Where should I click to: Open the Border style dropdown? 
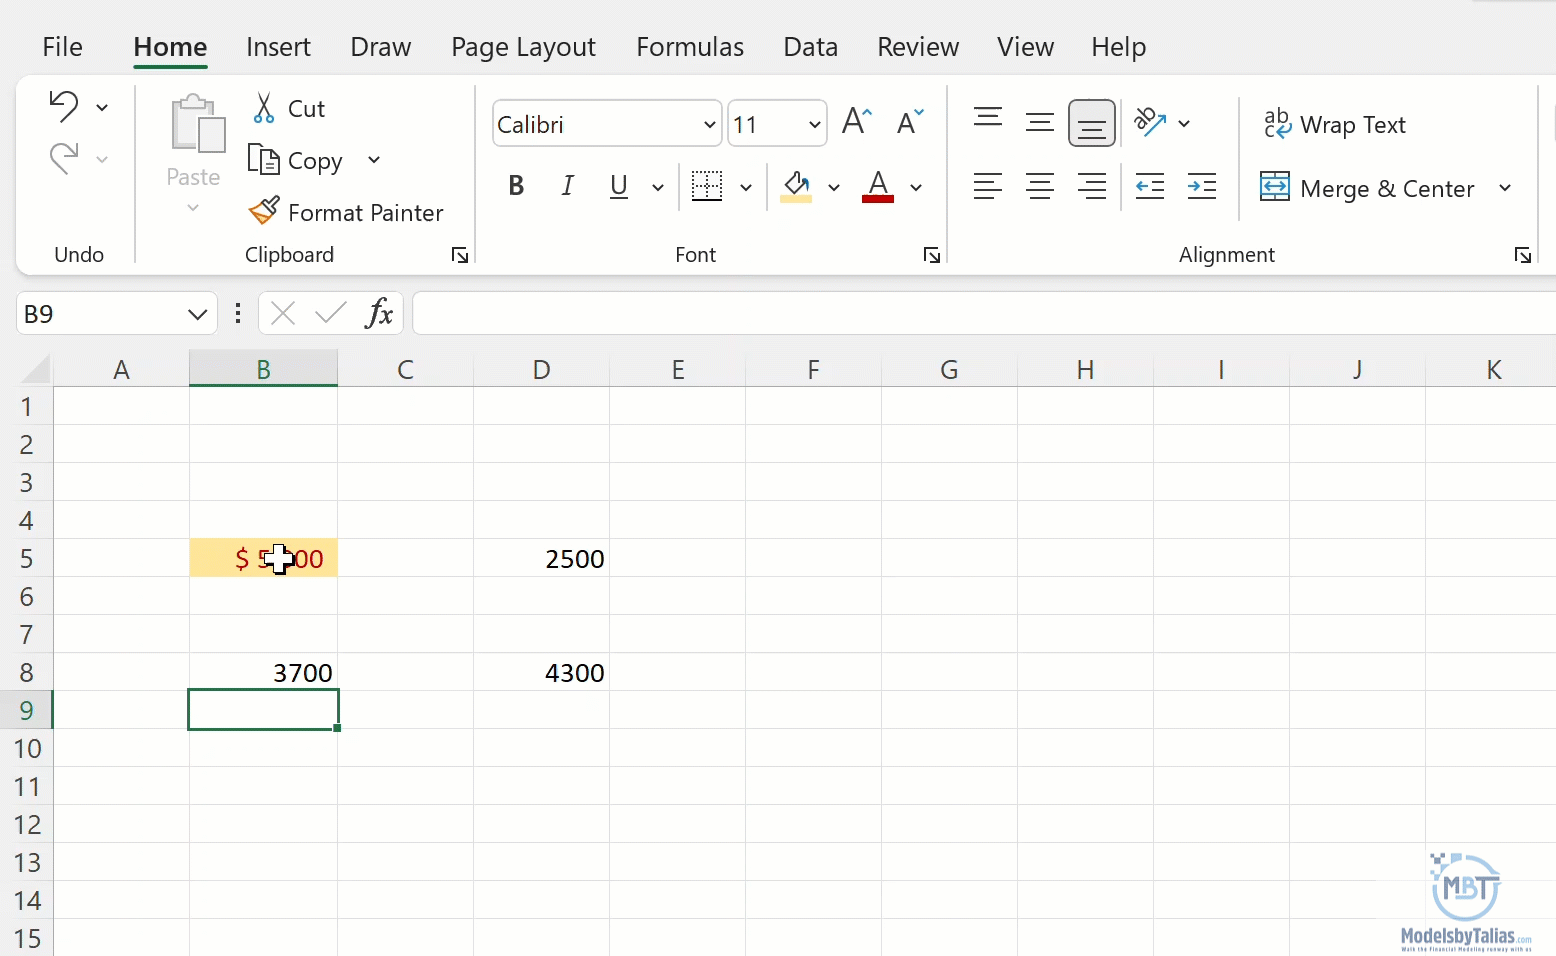[746, 187]
